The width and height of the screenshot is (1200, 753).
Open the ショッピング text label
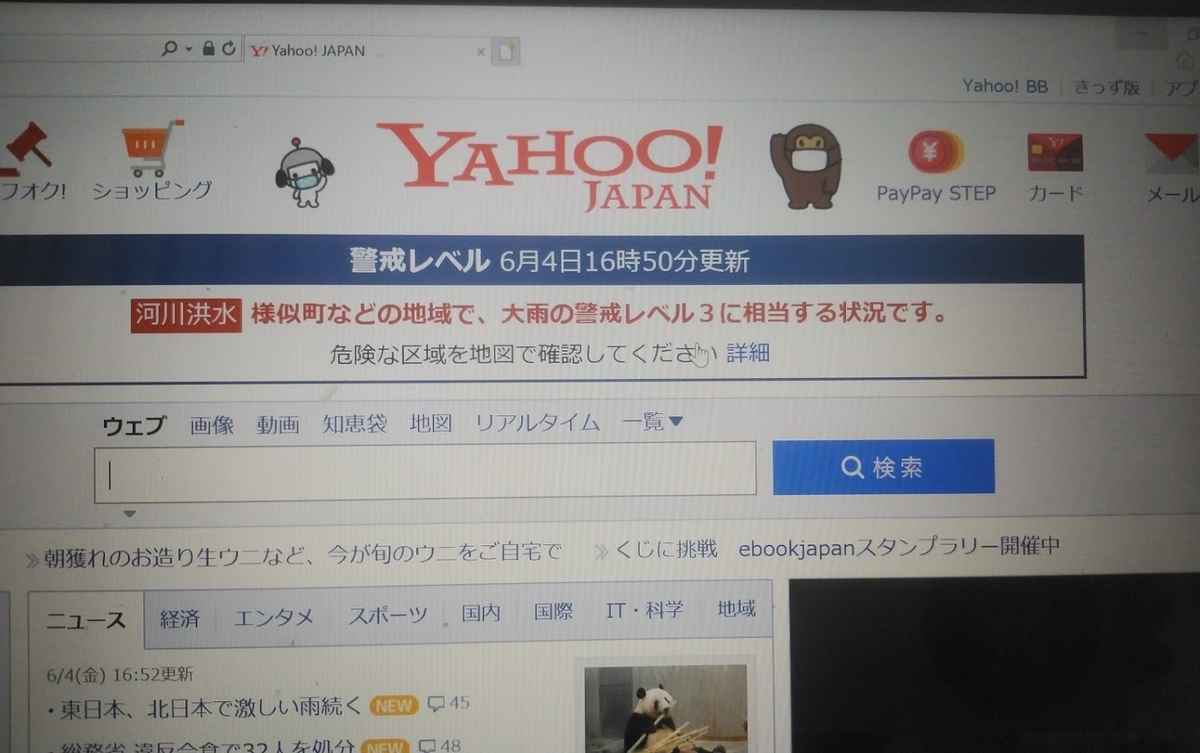pyautogui.click(x=152, y=190)
